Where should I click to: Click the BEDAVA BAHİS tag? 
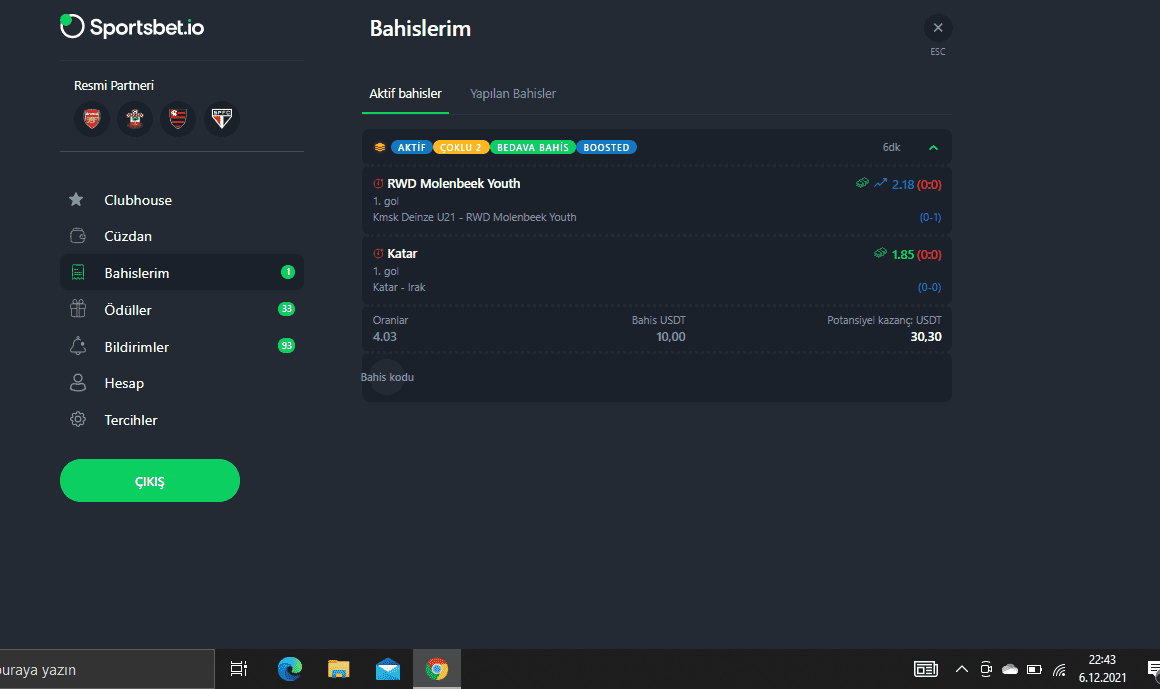pos(533,147)
